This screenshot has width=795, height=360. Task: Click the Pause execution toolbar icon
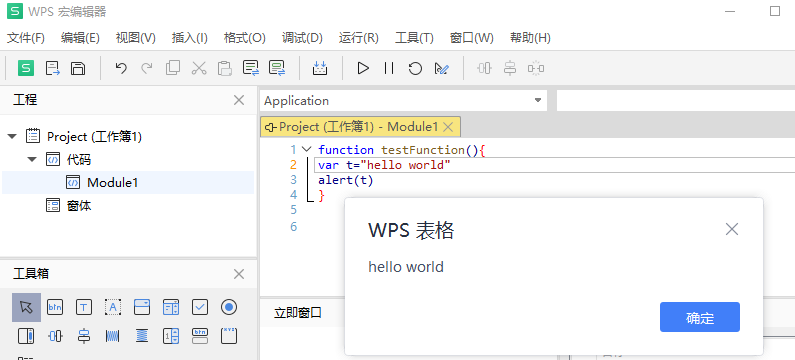[x=389, y=68]
